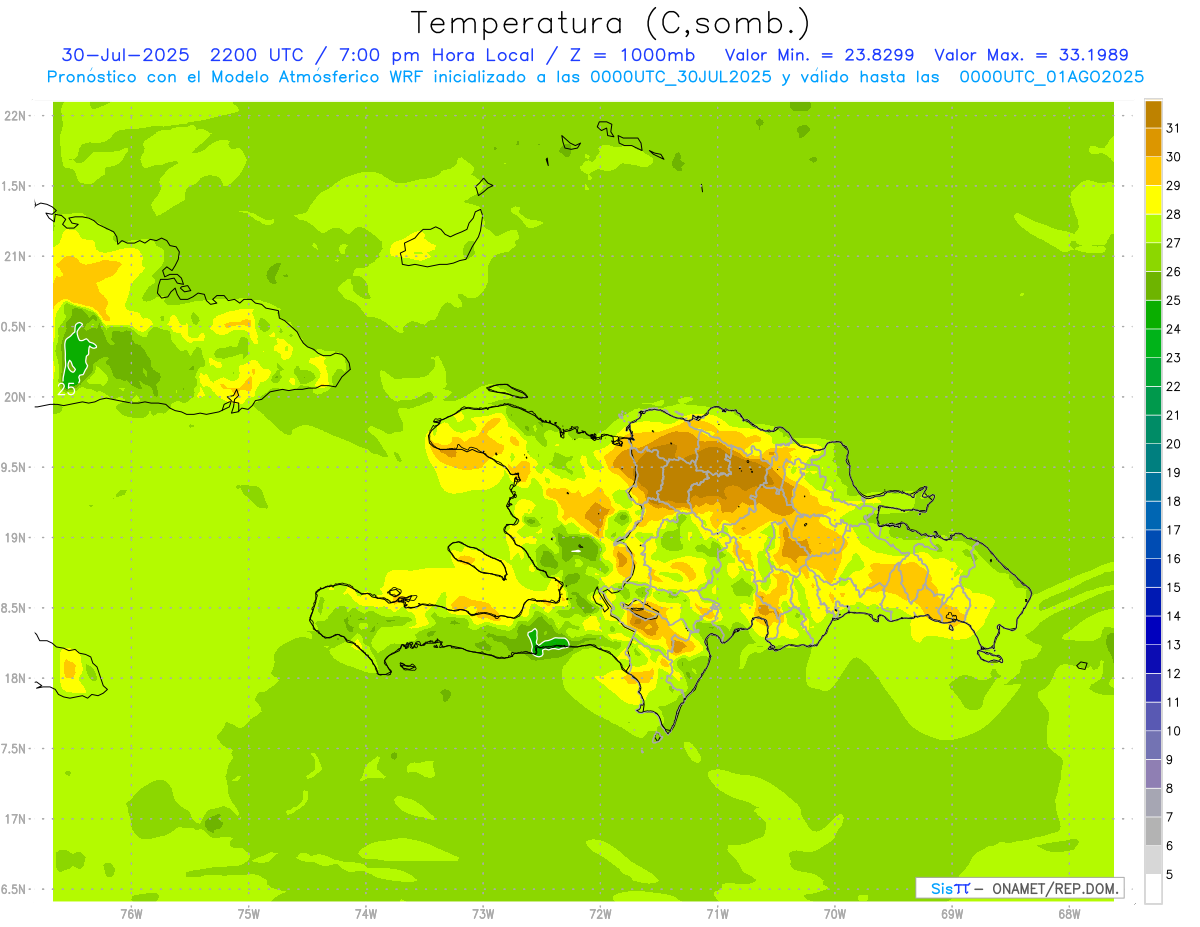Click the white 25 contour label near Cuba
Viewport: 1200px width, 927px height.
(67, 389)
